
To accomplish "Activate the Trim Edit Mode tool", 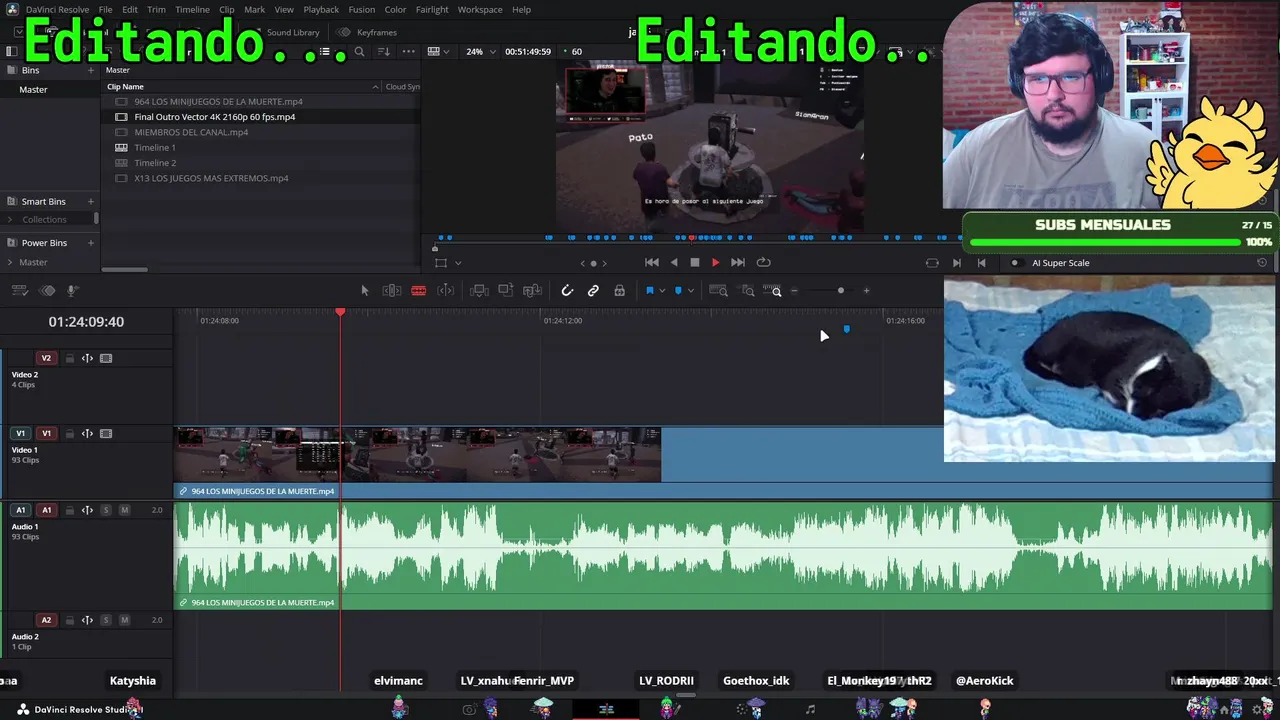I will tap(392, 291).
